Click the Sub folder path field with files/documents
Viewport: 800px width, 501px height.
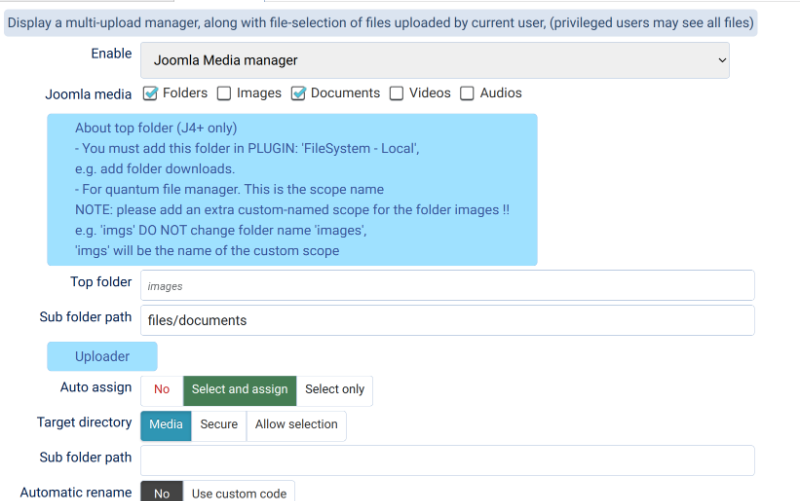(x=446, y=320)
